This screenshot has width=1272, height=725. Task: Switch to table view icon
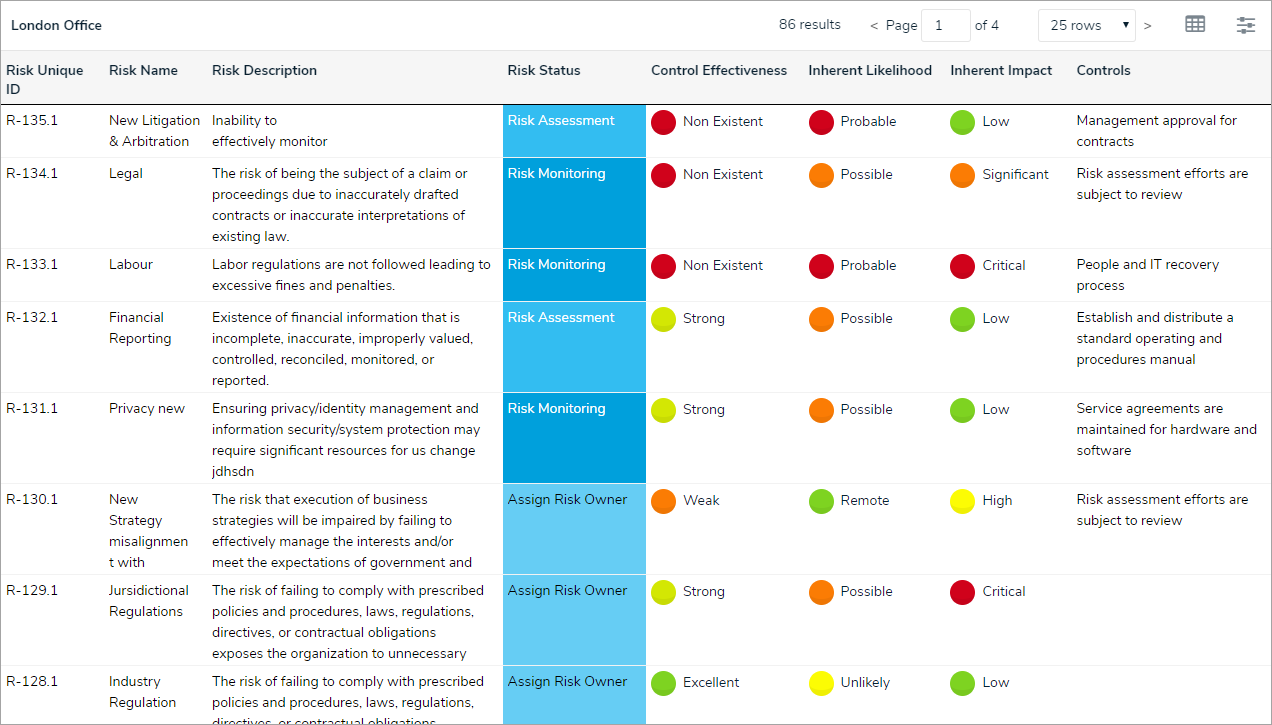1195,25
